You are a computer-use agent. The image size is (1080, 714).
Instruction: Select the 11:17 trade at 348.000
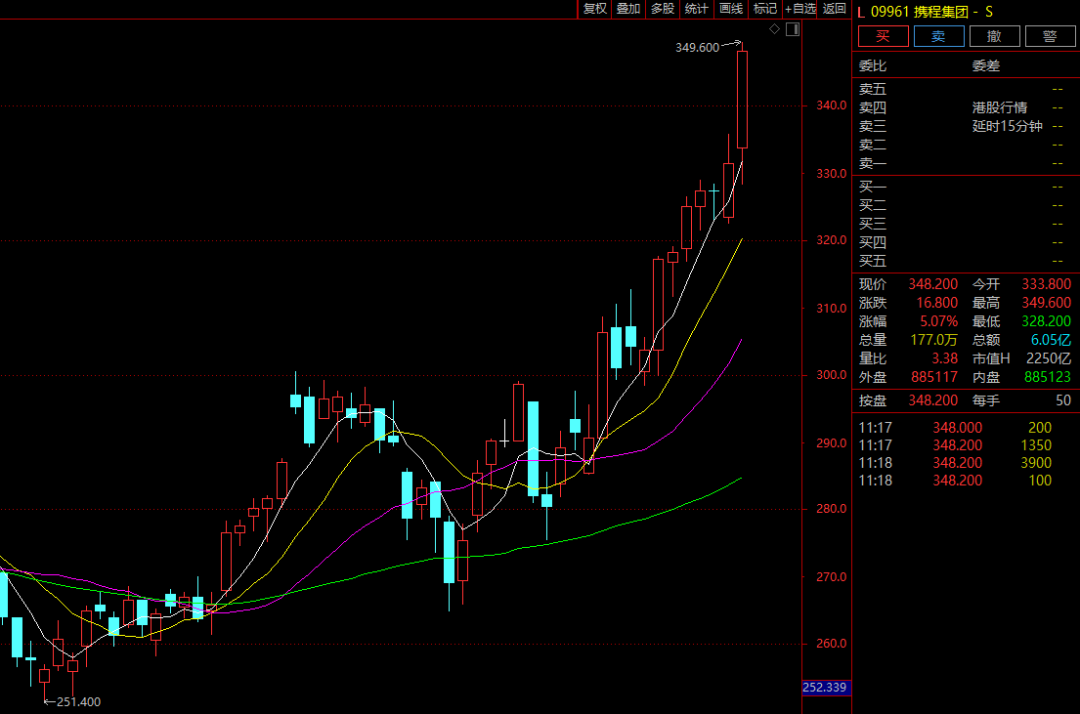tap(955, 428)
